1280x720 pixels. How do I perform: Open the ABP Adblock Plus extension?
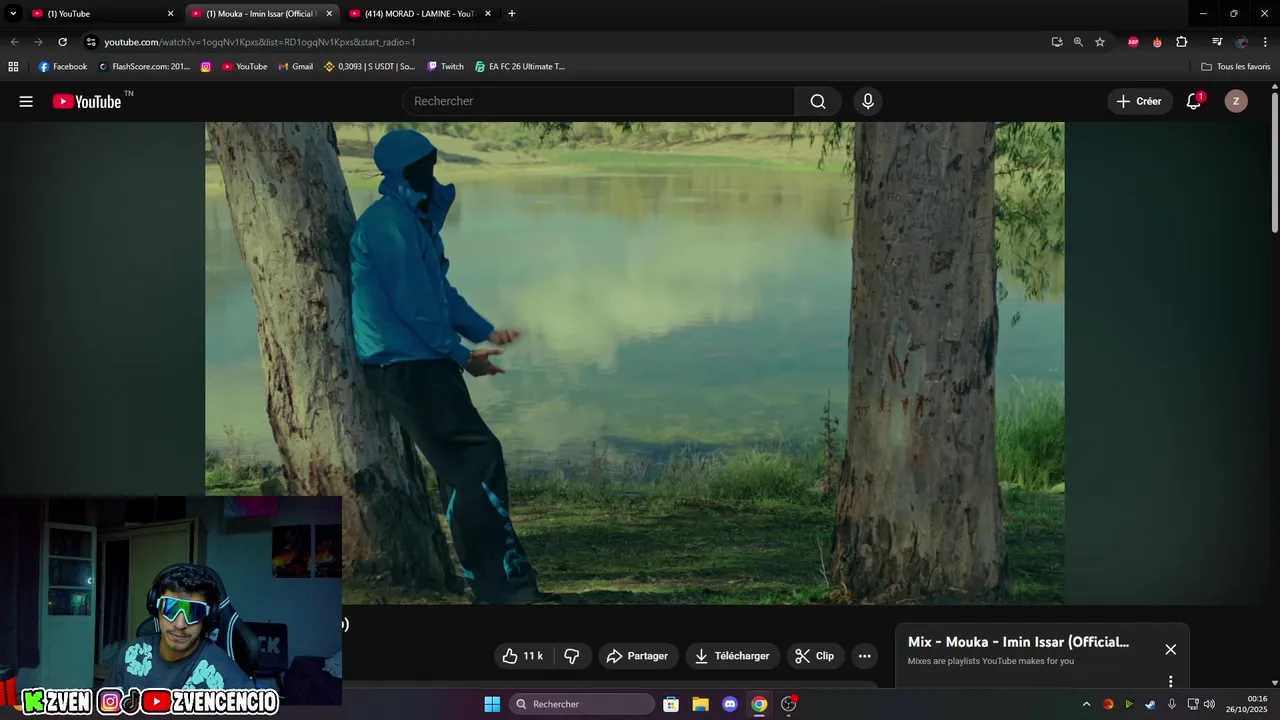1133,42
